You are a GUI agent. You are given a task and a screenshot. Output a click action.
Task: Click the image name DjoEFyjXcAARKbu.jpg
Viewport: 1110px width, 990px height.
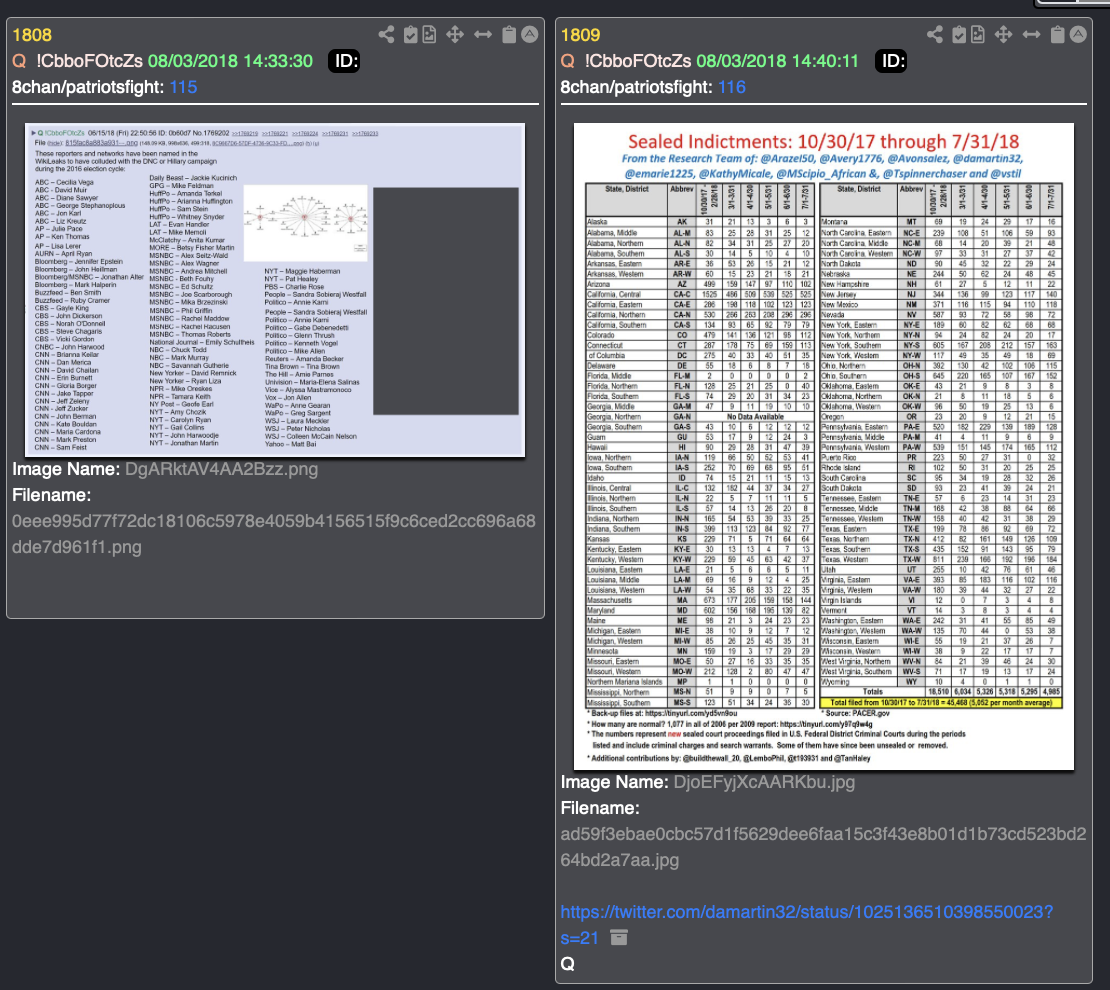click(x=765, y=782)
